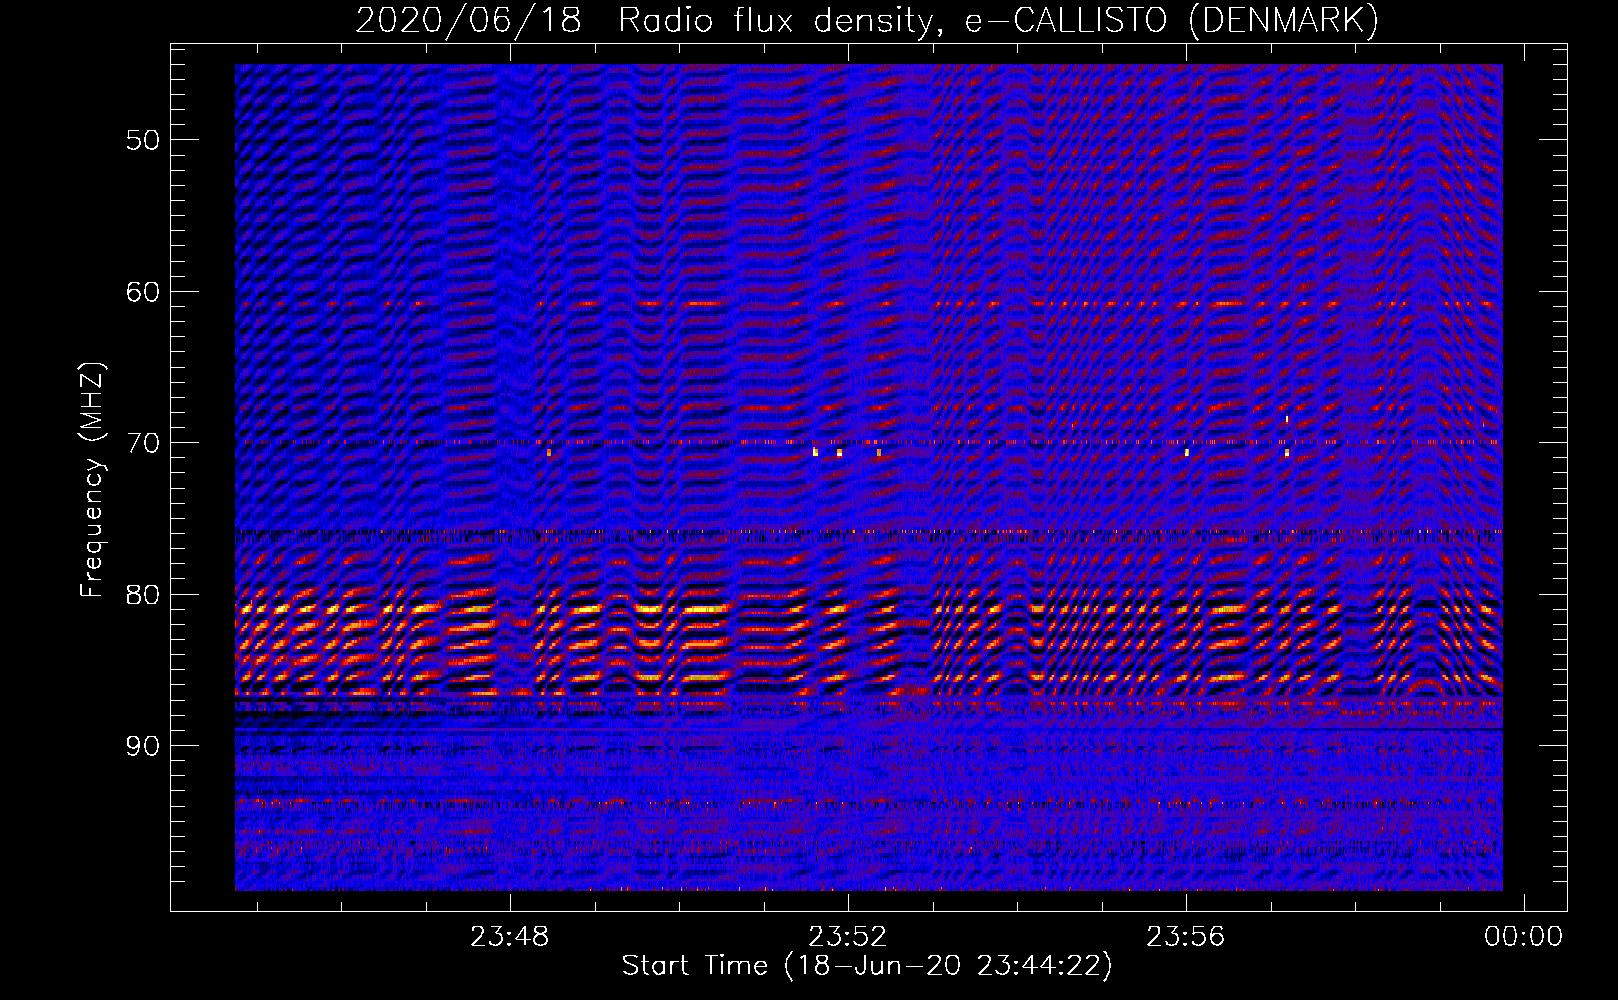This screenshot has width=1618, height=1000.
Task: Click the 00:00 time tick label
Action: coord(1523,937)
